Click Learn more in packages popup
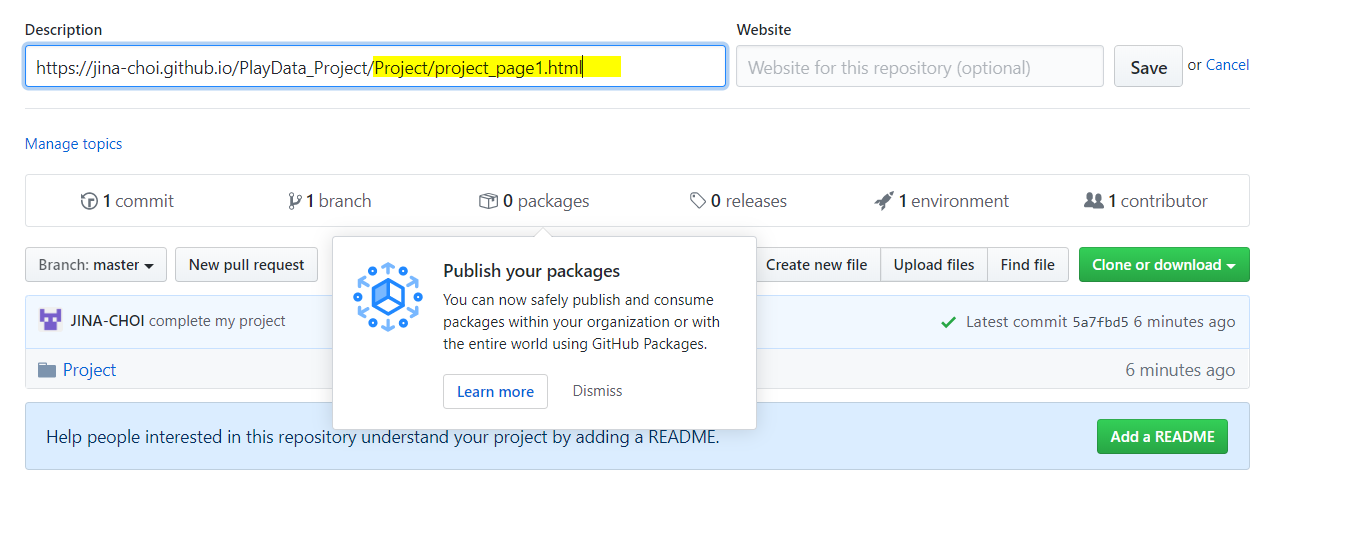 tap(495, 391)
